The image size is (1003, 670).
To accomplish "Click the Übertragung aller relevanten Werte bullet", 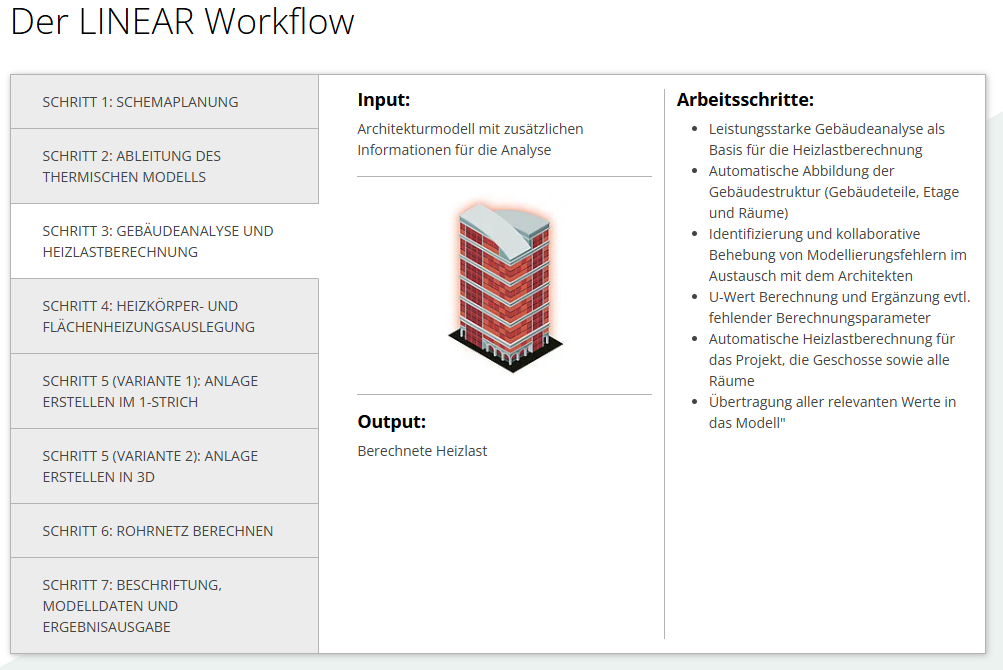I will pyautogui.click(x=831, y=412).
